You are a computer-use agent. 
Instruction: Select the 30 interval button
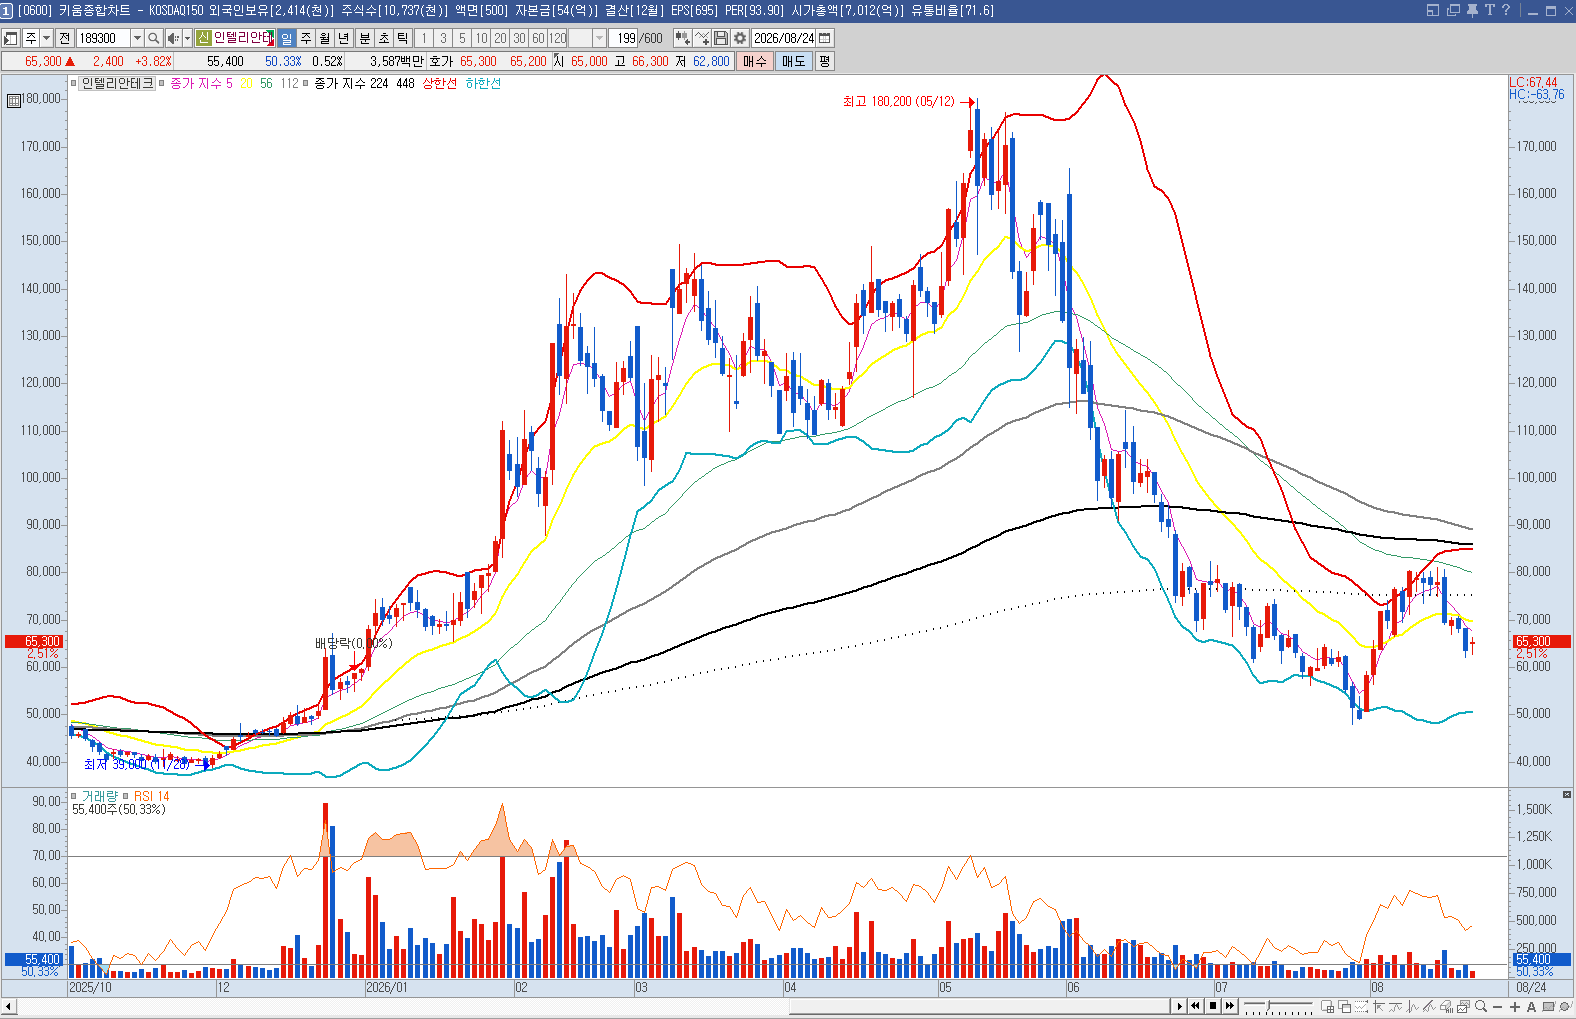coord(519,38)
